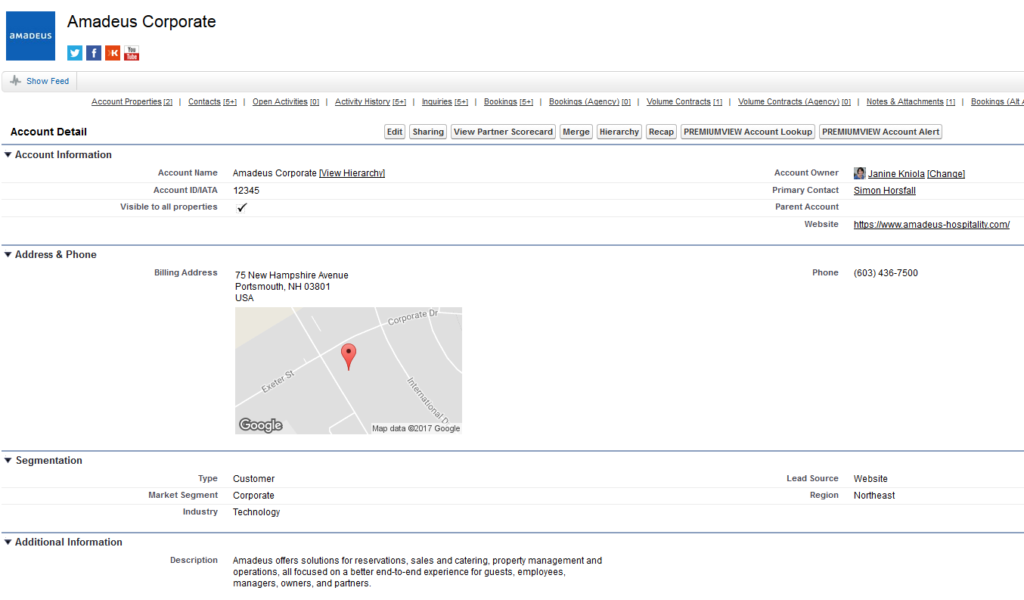Open the YouTube social icon
This screenshot has width=1024, height=600.
pyautogui.click(x=132, y=53)
